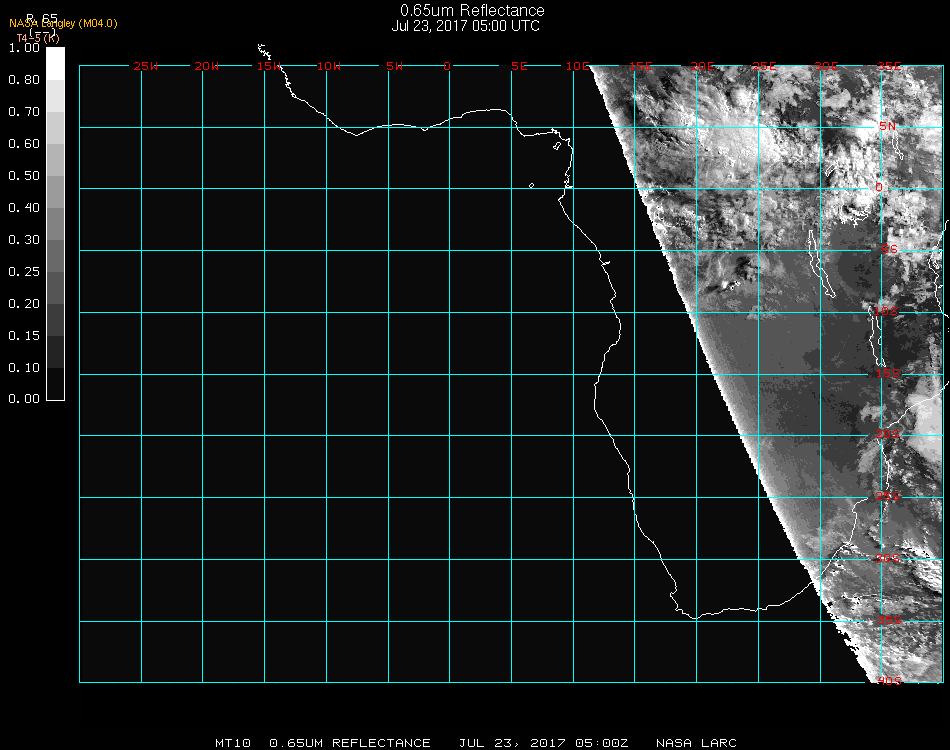Viewport: 950px width, 750px height.
Task: Click the 1.00 value on the reflectance scale
Action: tap(24, 48)
